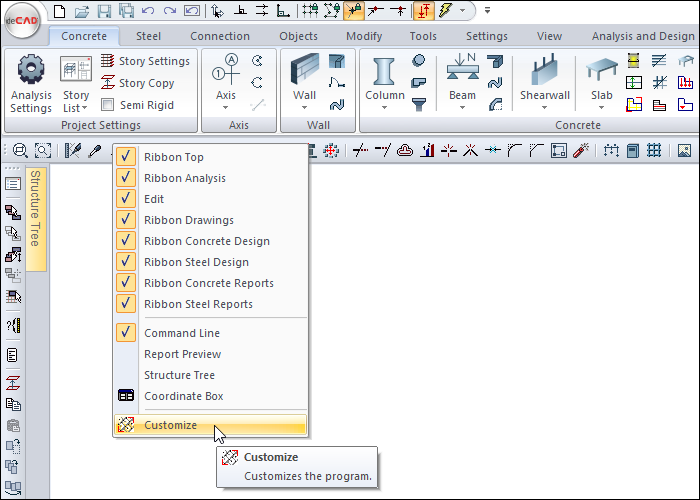700x500 pixels.
Task: Click the Undo arrow icon
Action: click(149, 11)
